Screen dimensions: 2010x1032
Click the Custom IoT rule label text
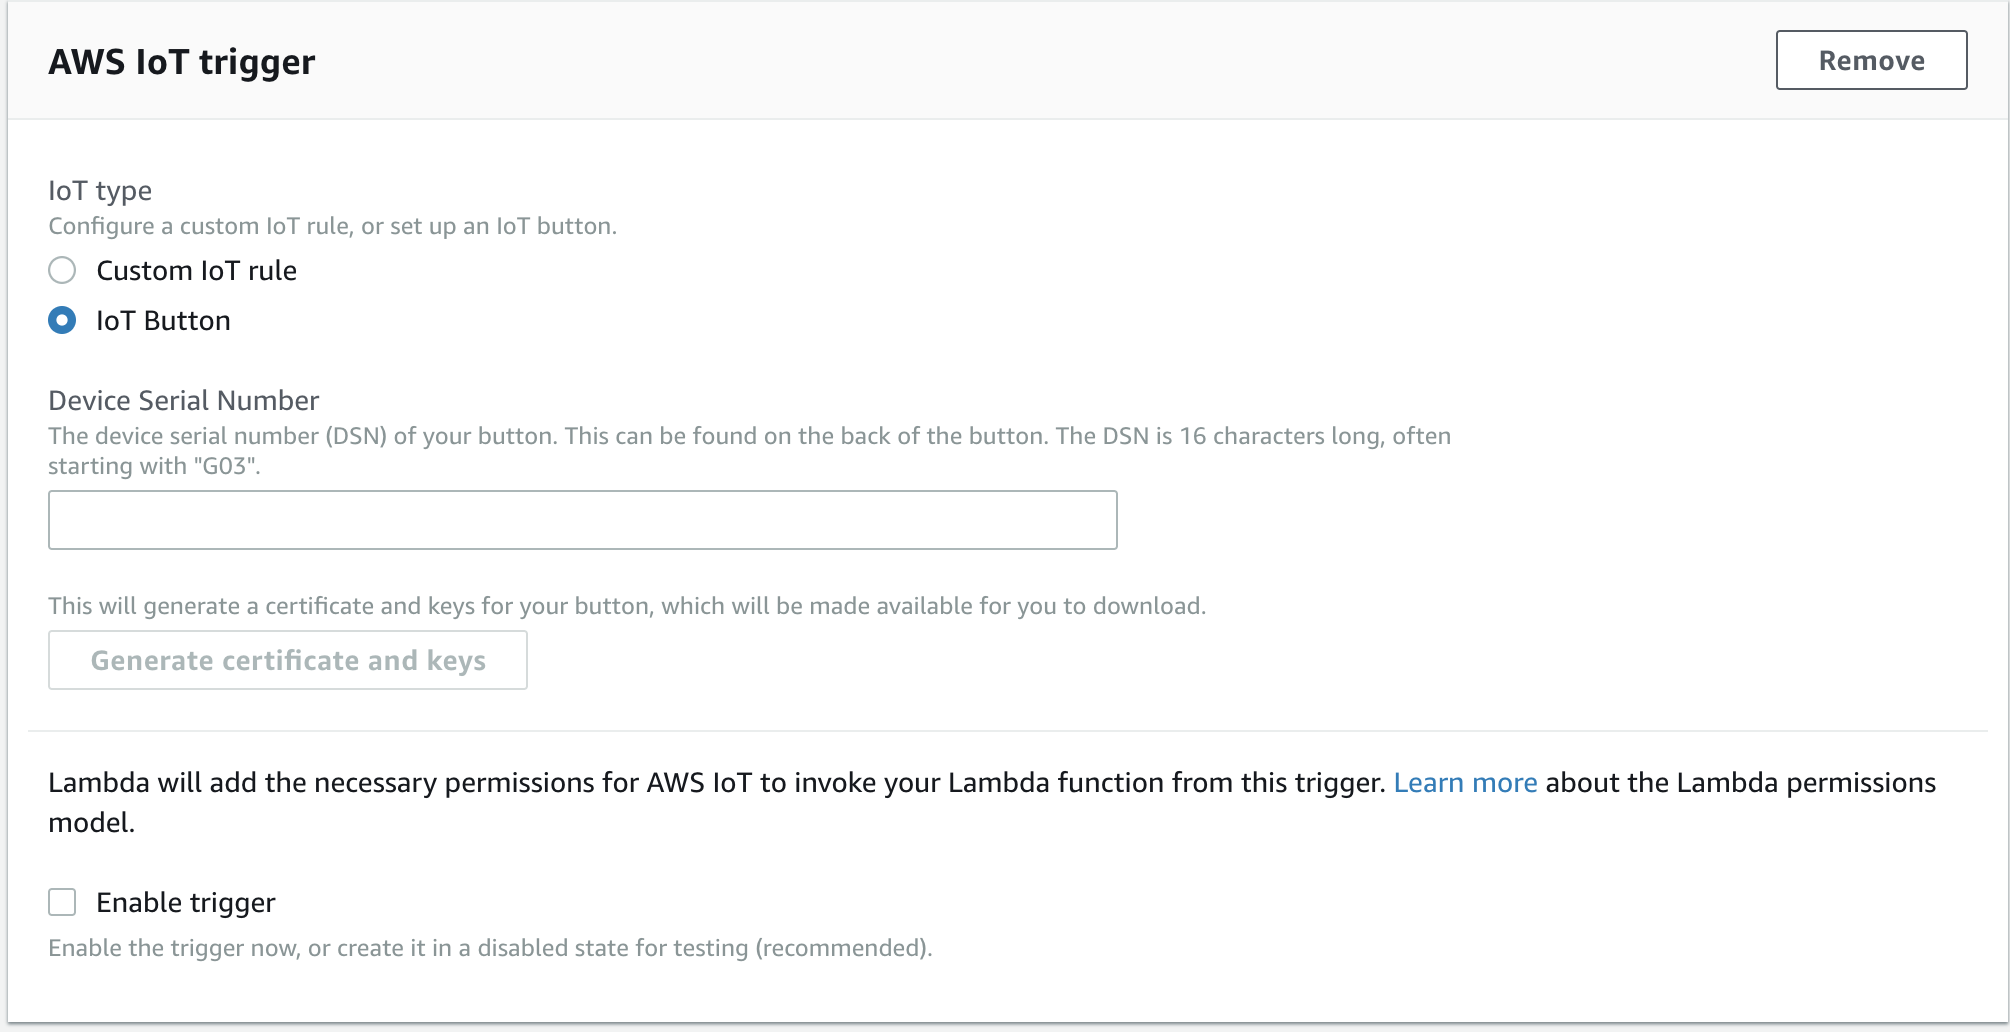click(x=196, y=270)
